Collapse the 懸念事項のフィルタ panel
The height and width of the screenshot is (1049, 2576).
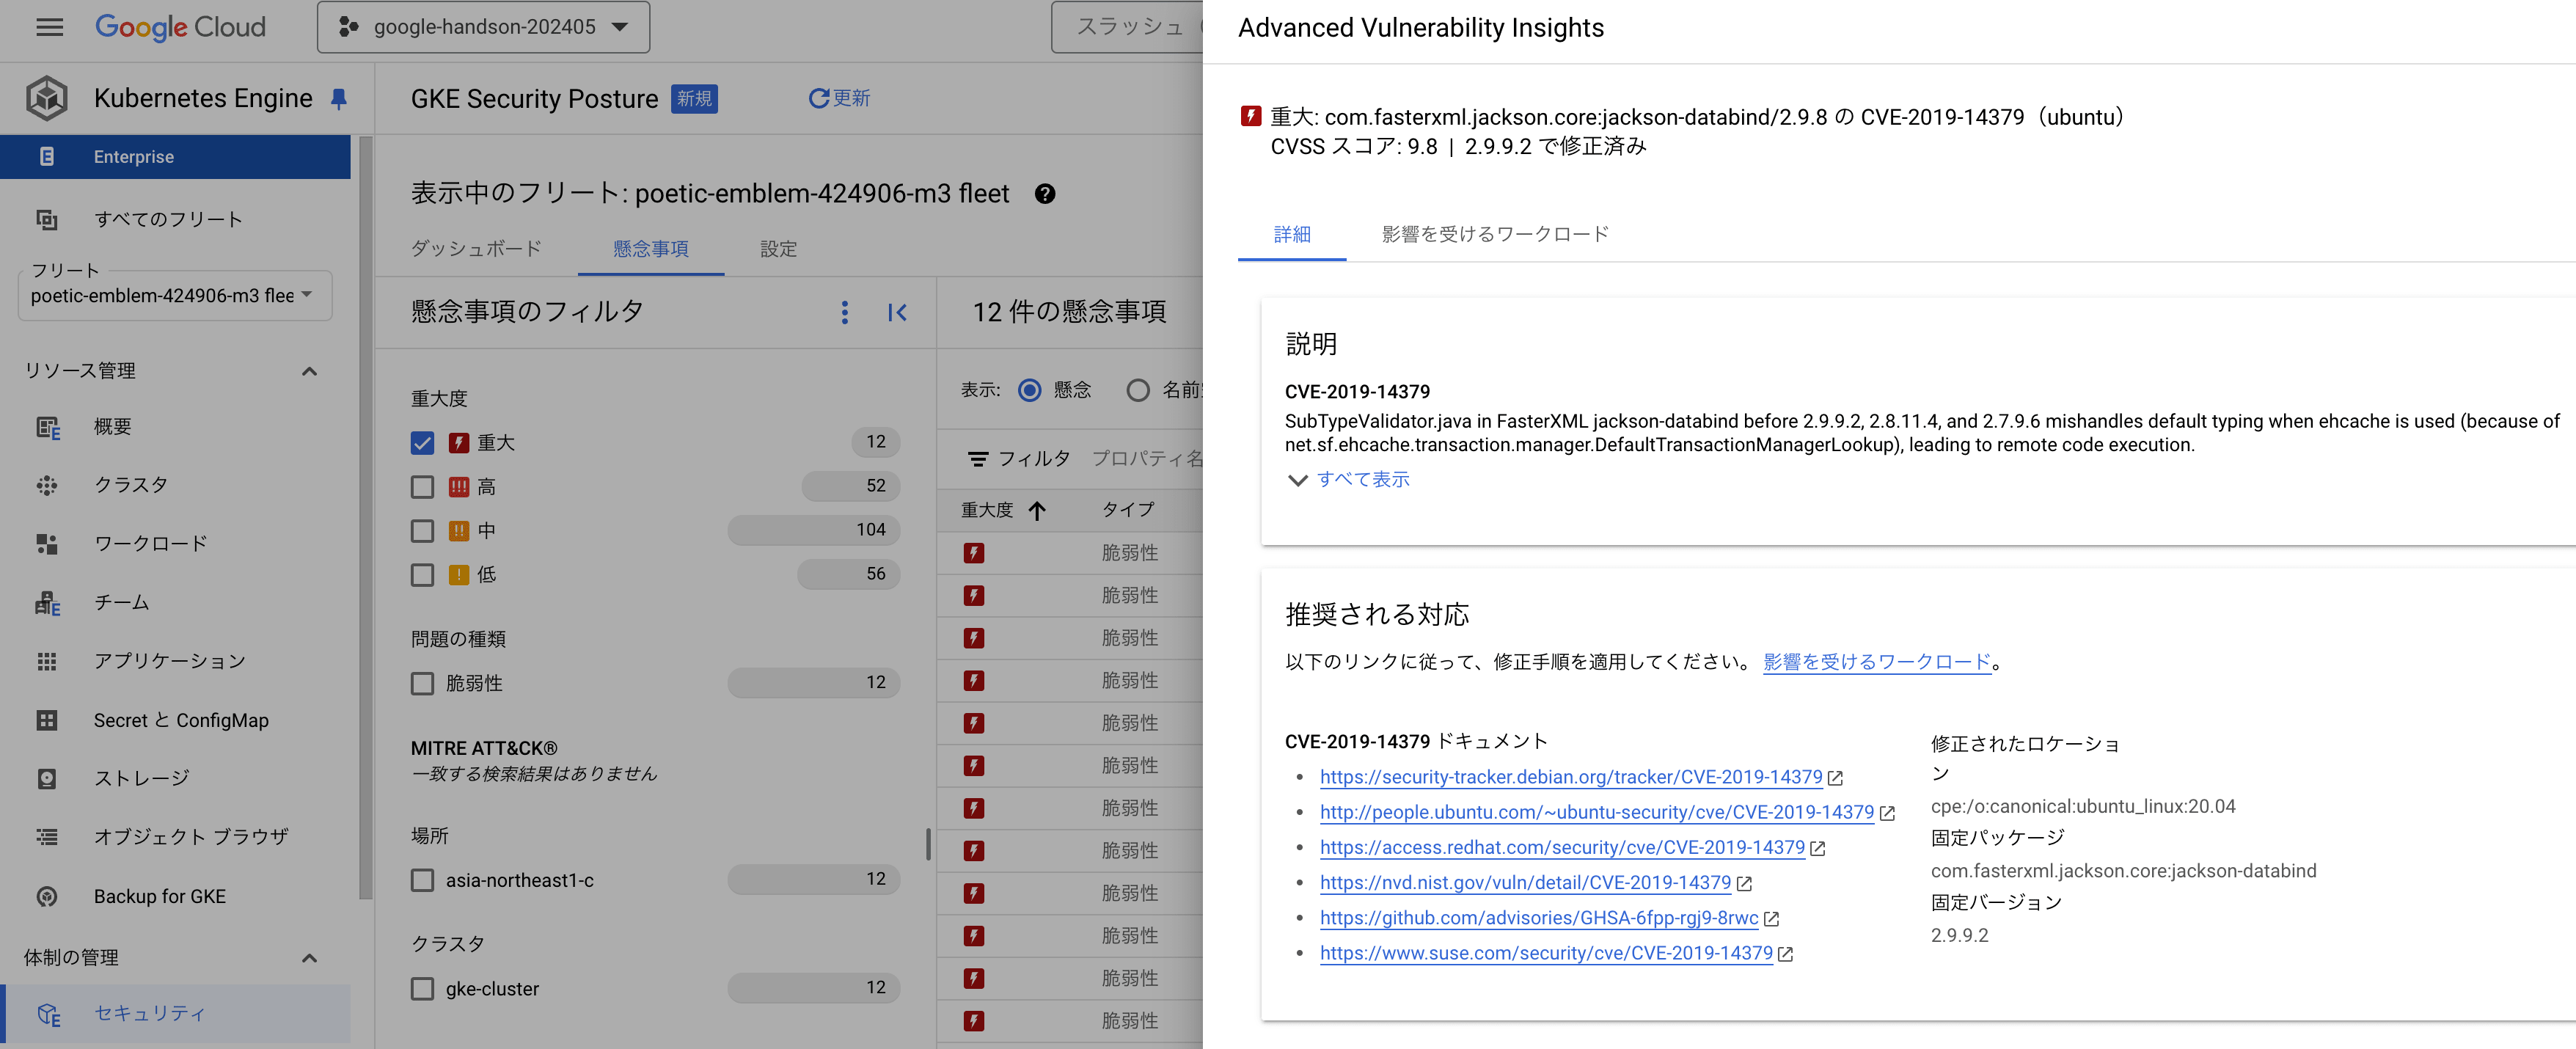(897, 313)
